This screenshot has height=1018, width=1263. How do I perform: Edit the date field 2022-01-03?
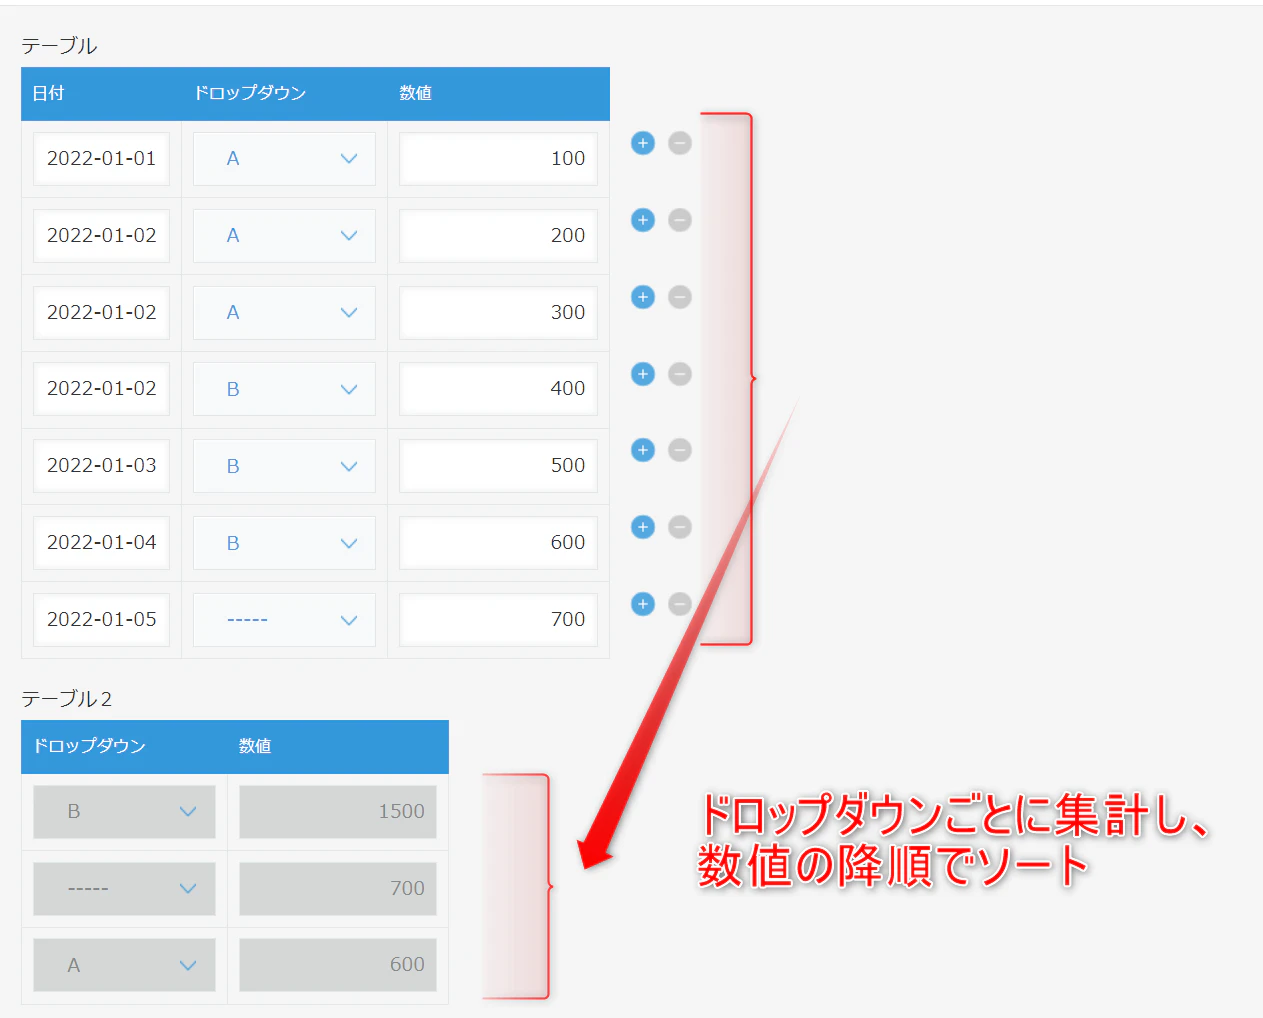coord(101,466)
